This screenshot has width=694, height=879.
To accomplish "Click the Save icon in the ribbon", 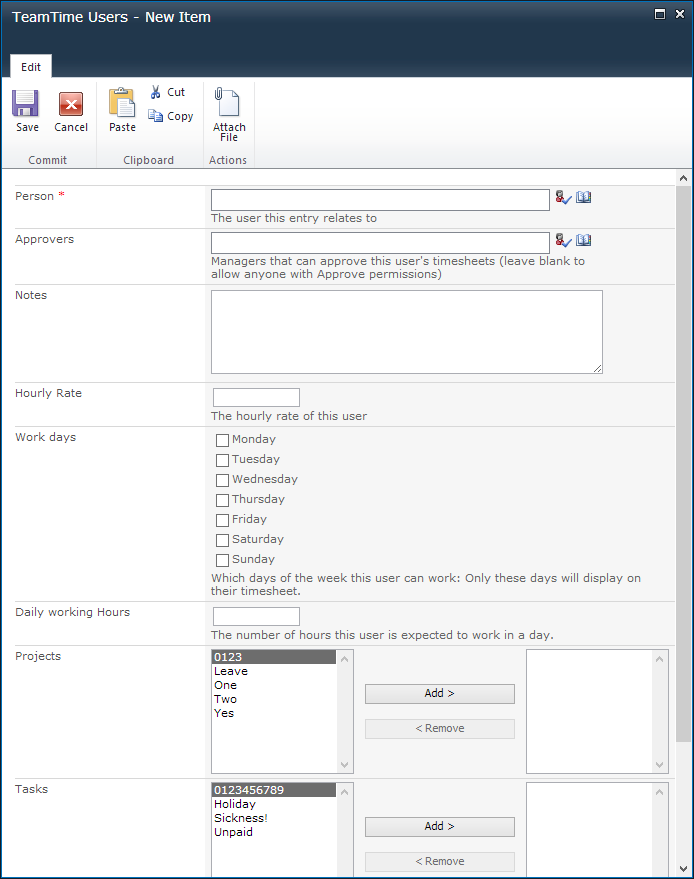I will tap(26, 104).
